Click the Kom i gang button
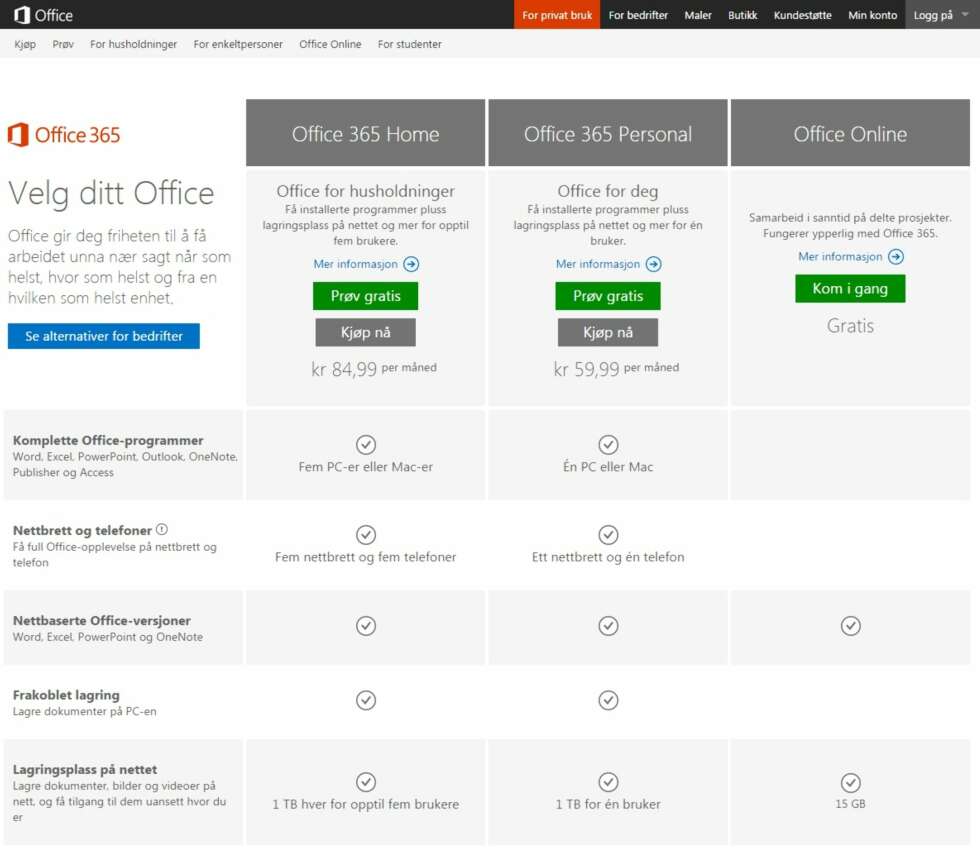The width and height of the screenshot is (980, 855). [x=850, y=289]
